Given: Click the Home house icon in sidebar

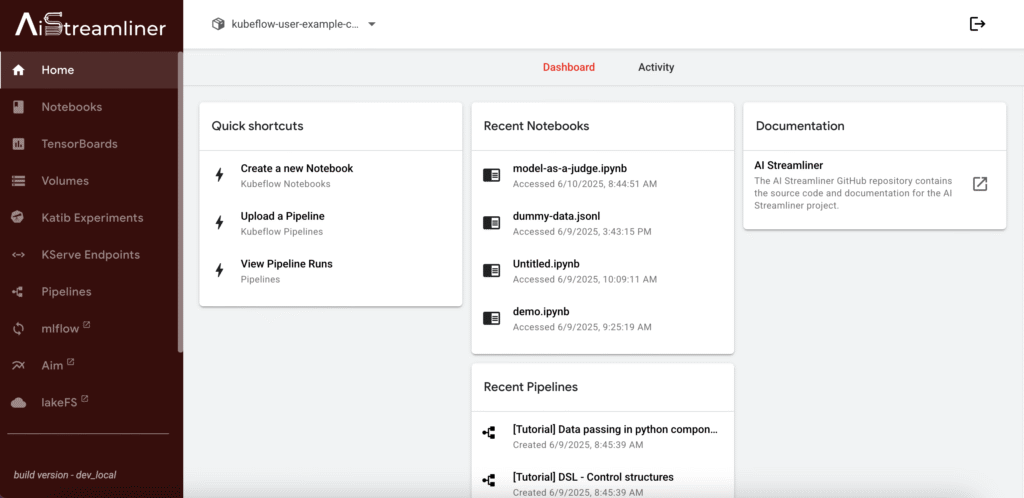Looking at the screenshot, I should point(18,70).
